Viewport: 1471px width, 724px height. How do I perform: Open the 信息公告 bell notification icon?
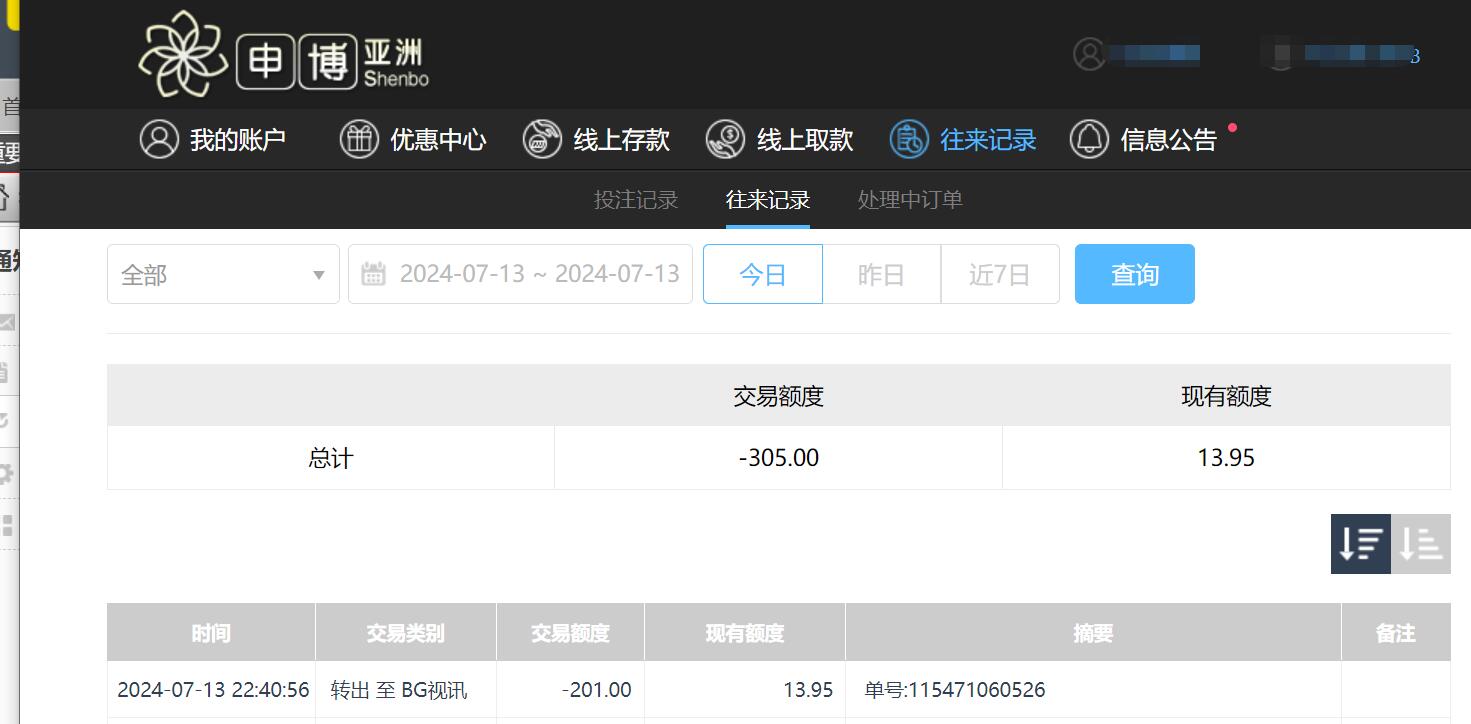pyautogui.click(x=1089, y=139)
